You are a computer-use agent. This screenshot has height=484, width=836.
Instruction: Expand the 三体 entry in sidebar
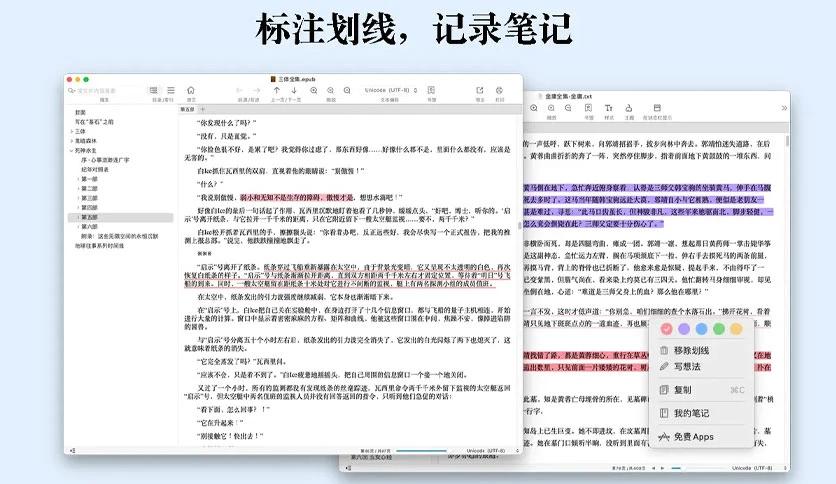tap(71, 131)
